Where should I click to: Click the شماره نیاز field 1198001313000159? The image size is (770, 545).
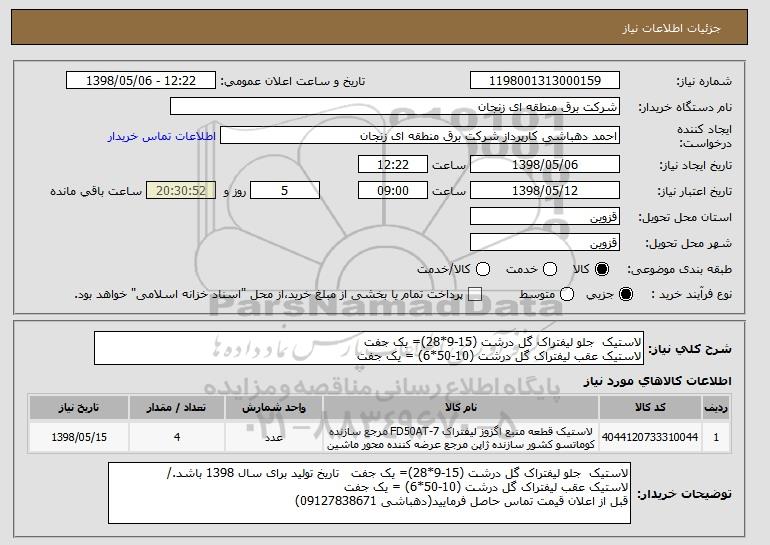(545, 81)
